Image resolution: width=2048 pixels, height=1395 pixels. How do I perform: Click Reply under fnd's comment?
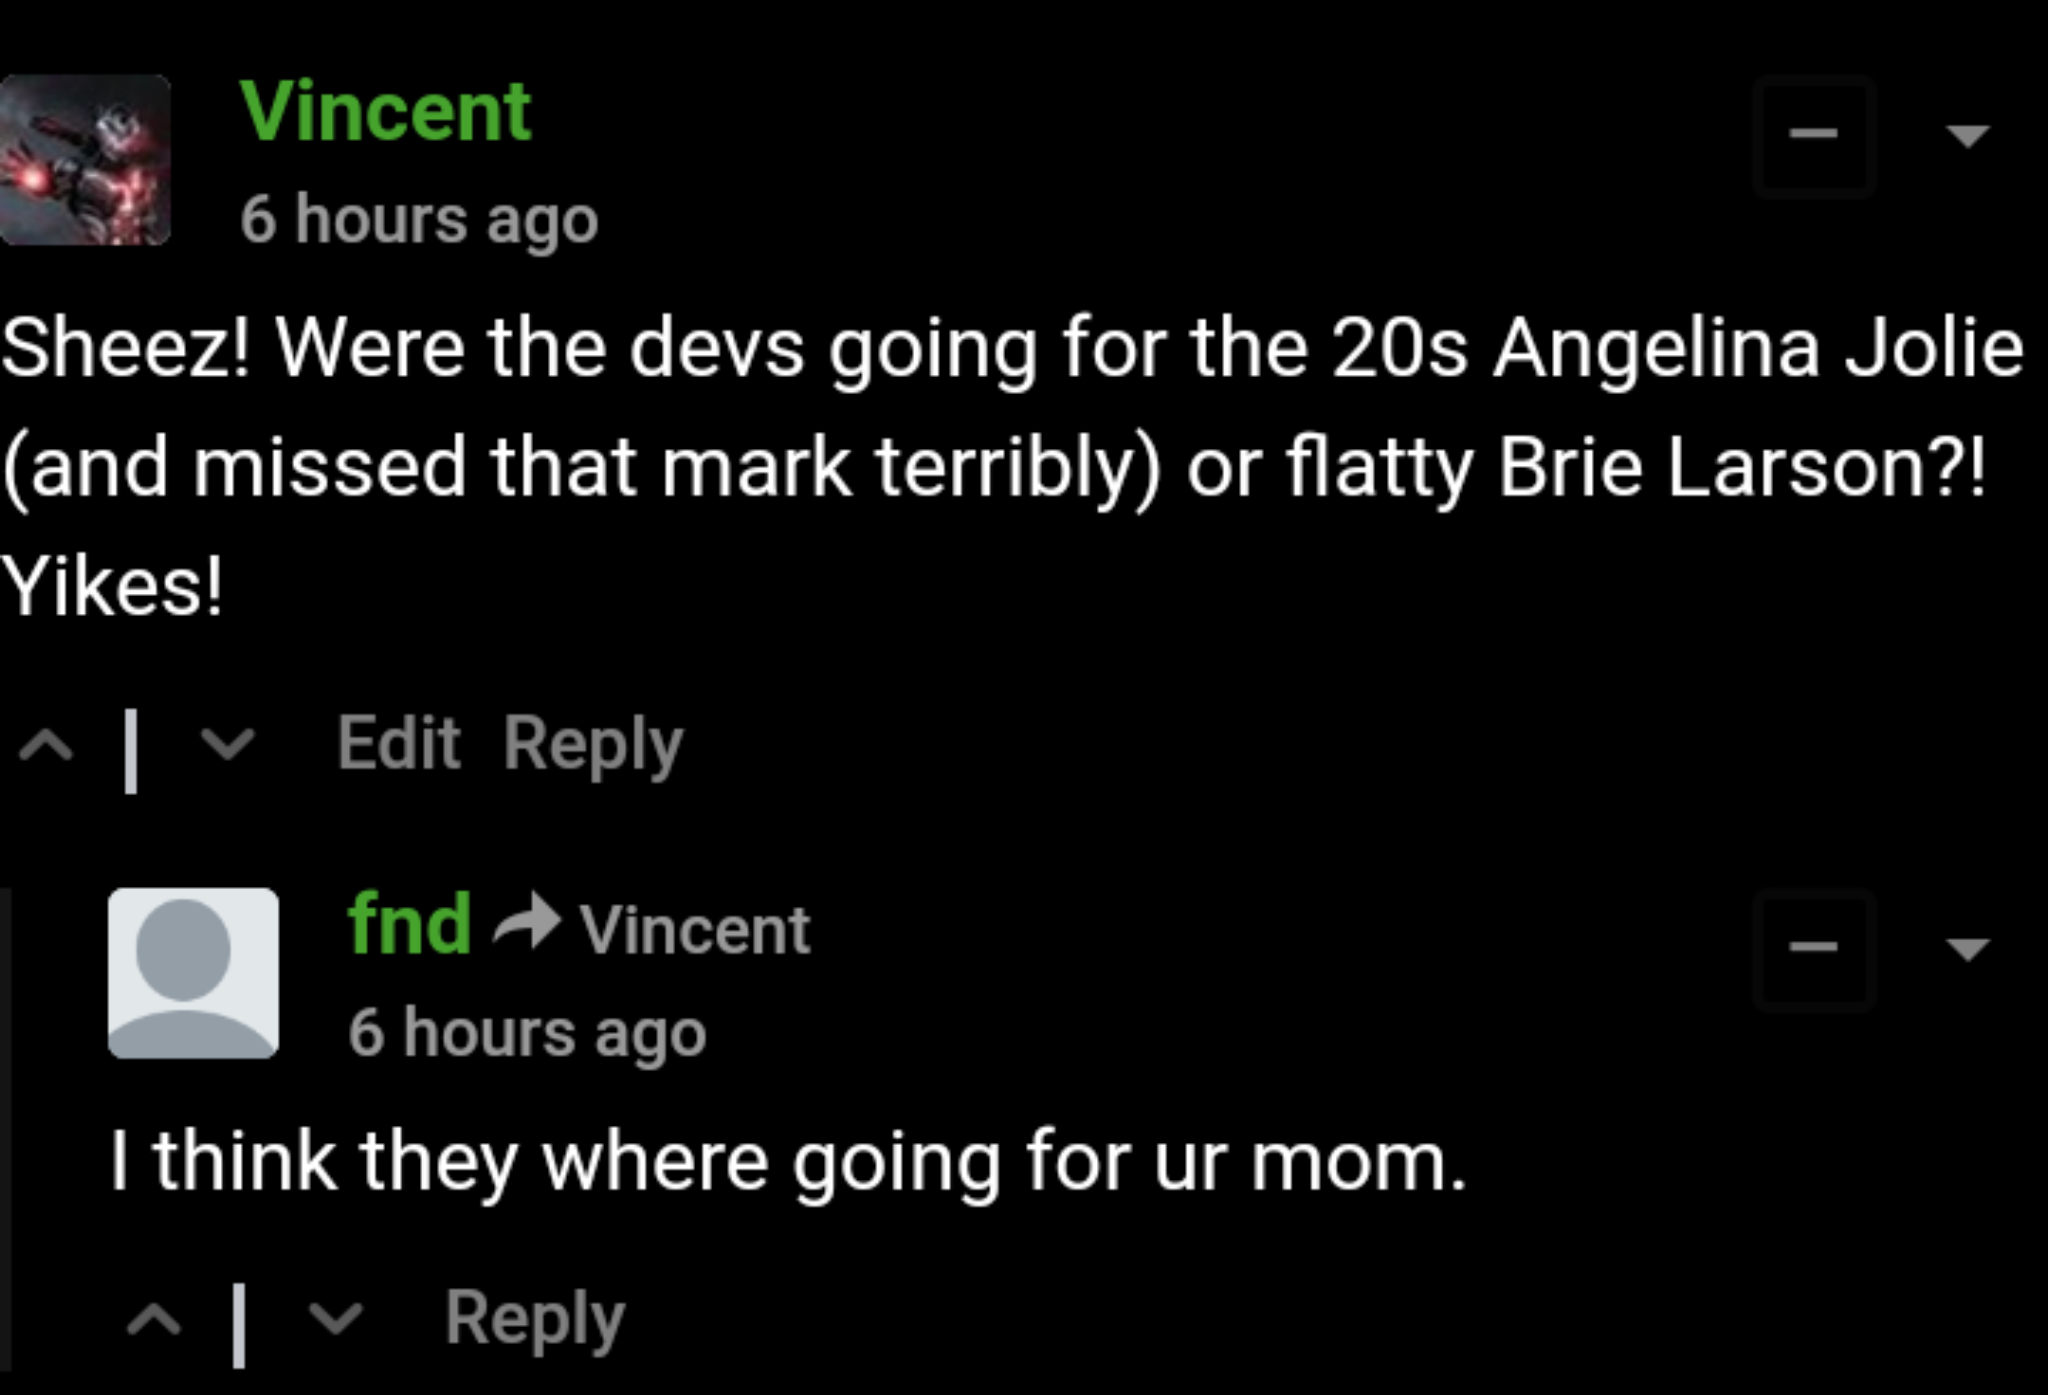click(x=535, y=1320)
